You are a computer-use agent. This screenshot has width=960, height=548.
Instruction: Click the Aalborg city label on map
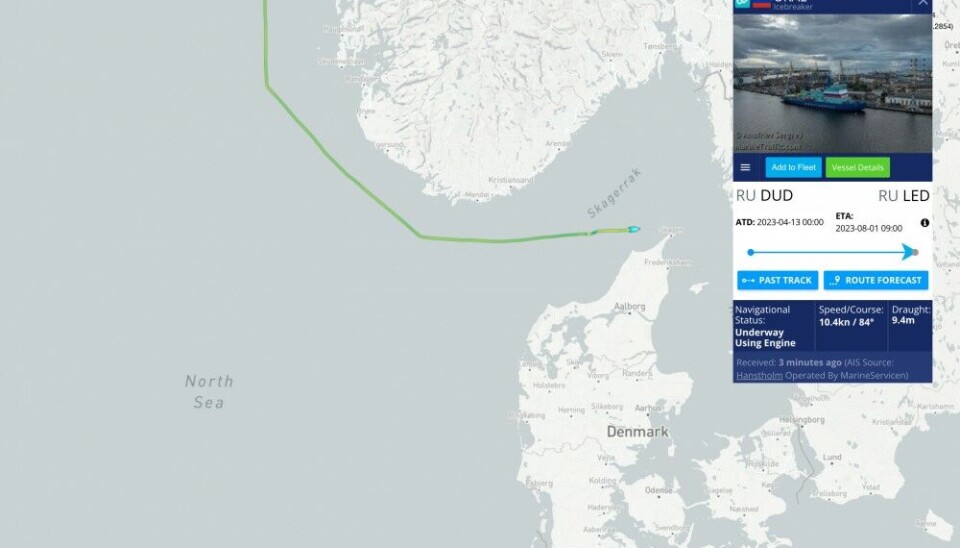point(629,306)
